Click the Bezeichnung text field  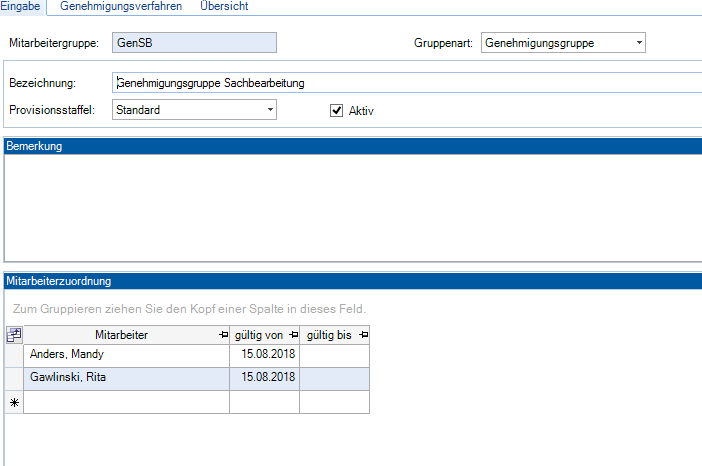point(400,83)
